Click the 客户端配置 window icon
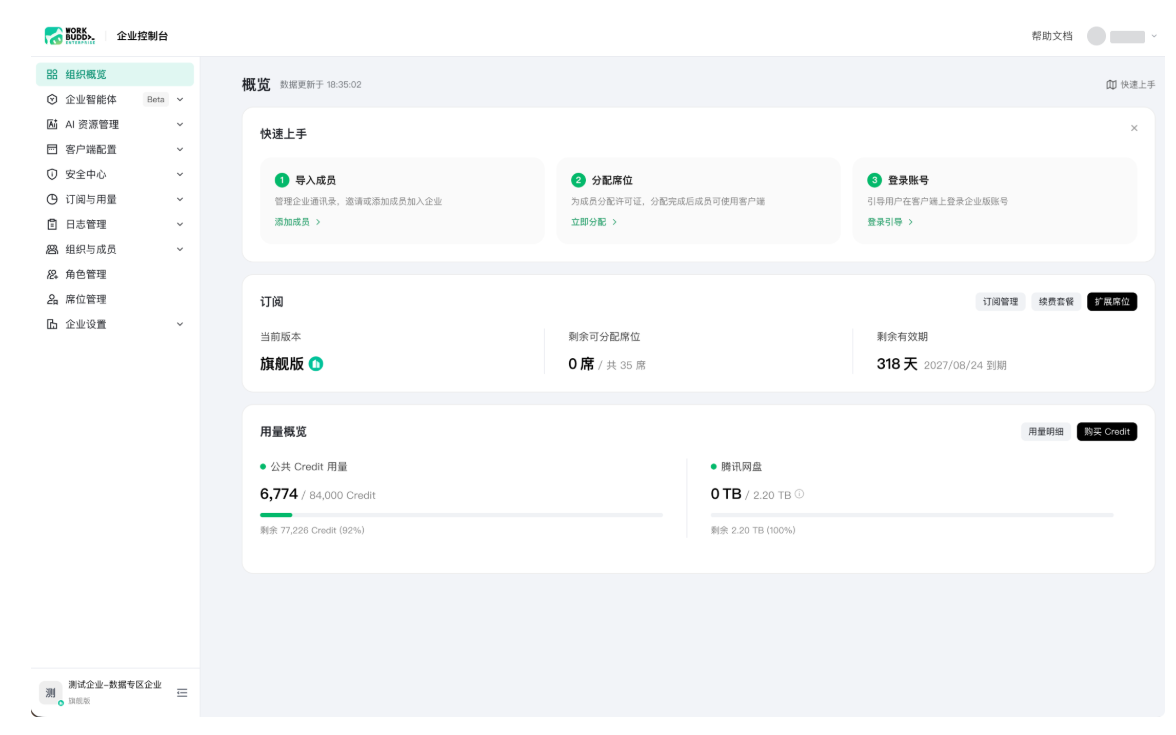Screen dimensions: 1176x735 (52, 149)
